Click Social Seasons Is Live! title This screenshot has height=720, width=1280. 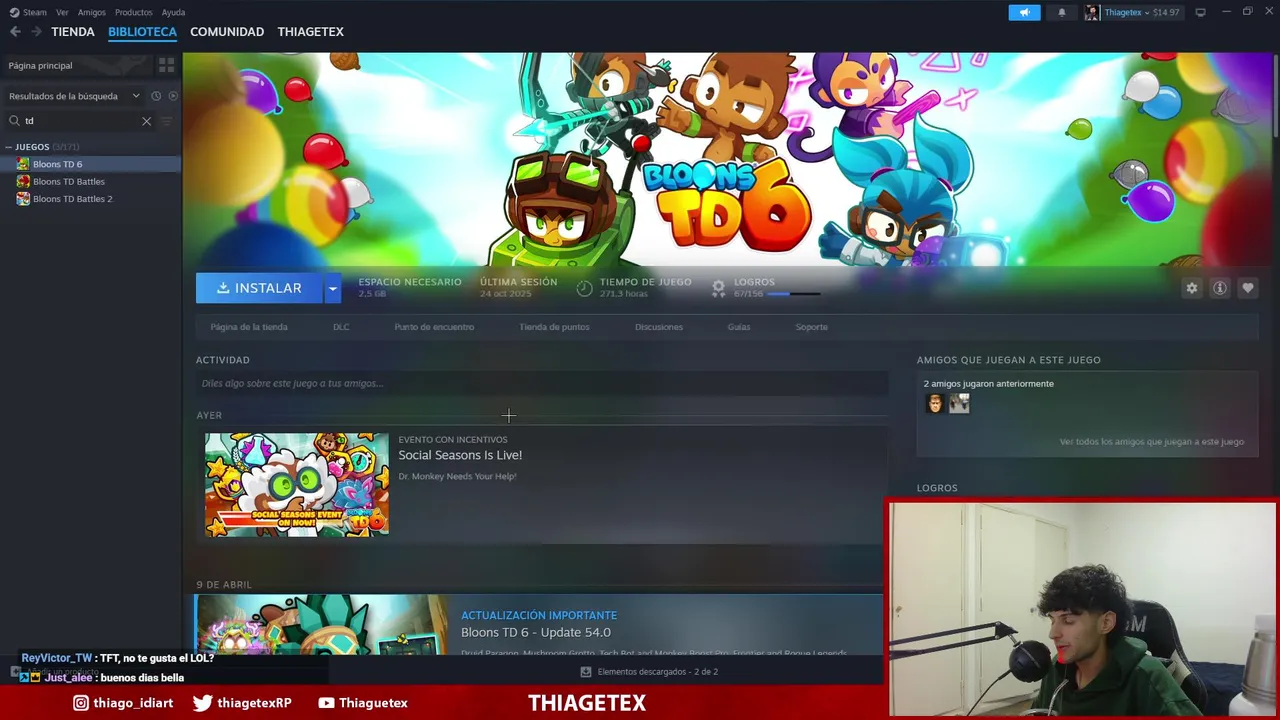460,455
